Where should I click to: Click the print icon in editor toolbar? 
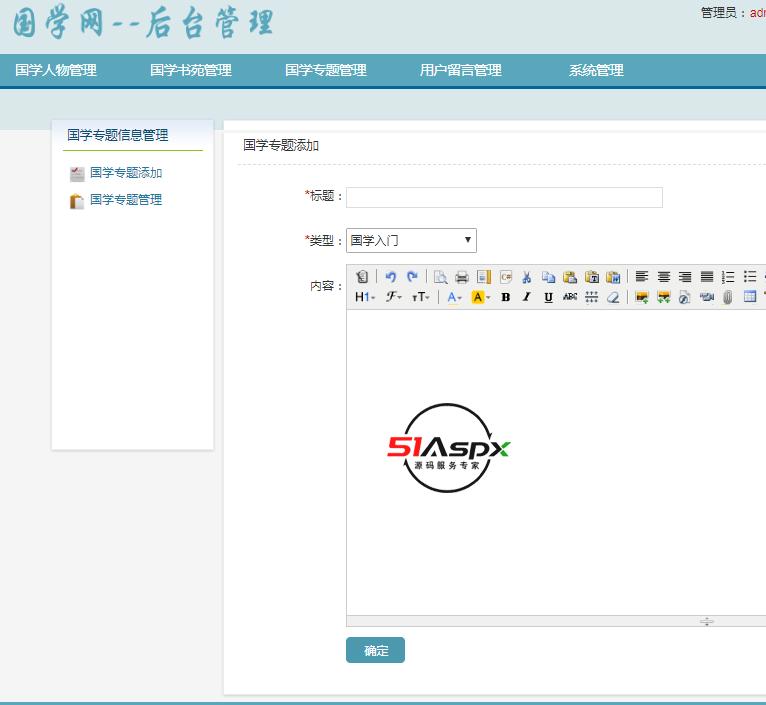click(462, 277)
